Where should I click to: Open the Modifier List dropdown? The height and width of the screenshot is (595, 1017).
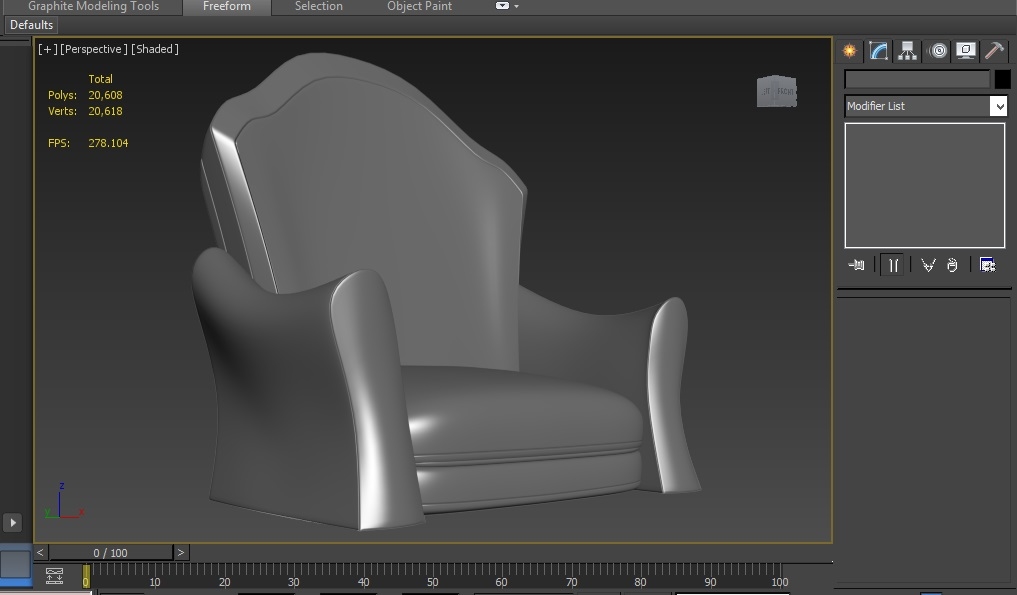click(999, 106)
